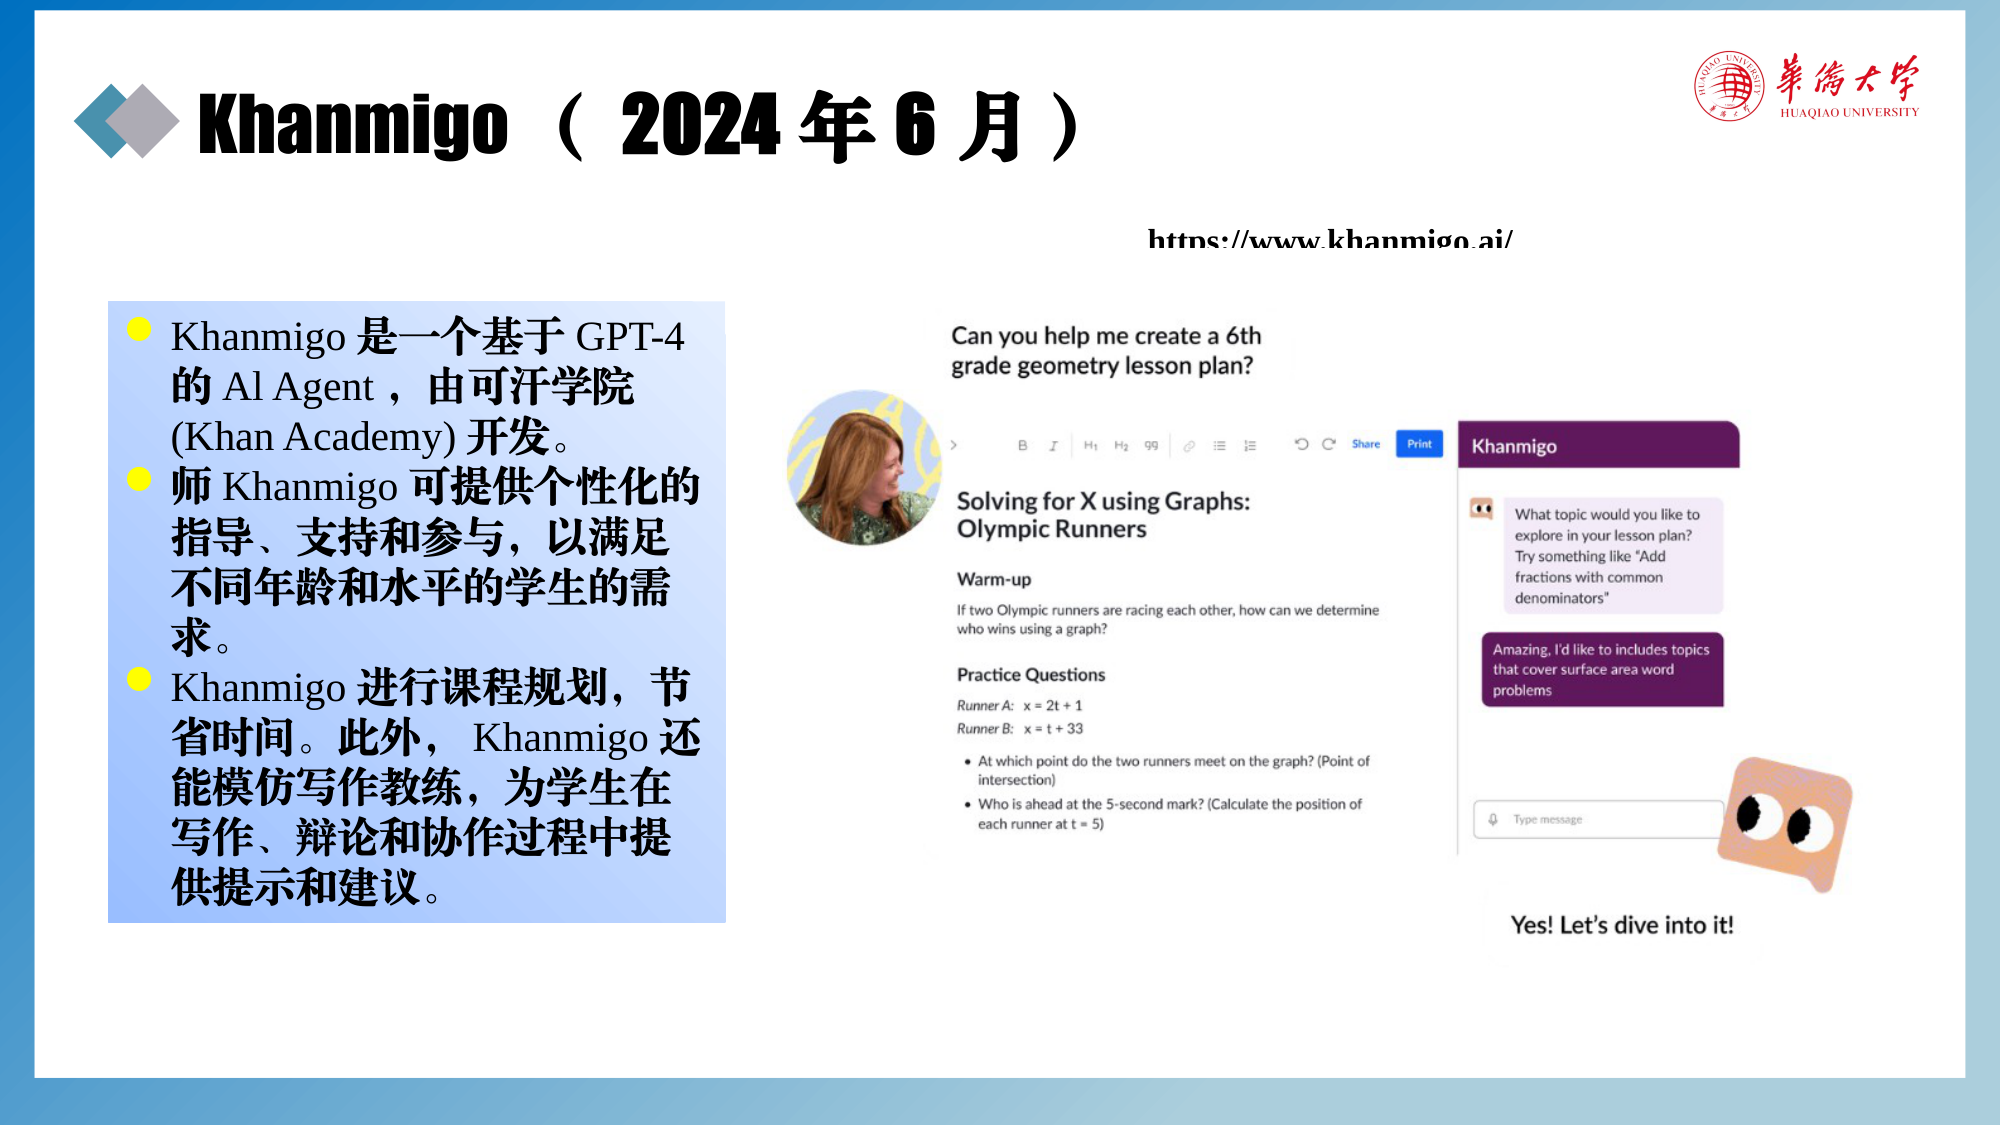Image resolution: width=2001 pixels, height=1125 pixels.
Task: Toggle blockquote formatting icon
Action: (x=1151, y=445)
